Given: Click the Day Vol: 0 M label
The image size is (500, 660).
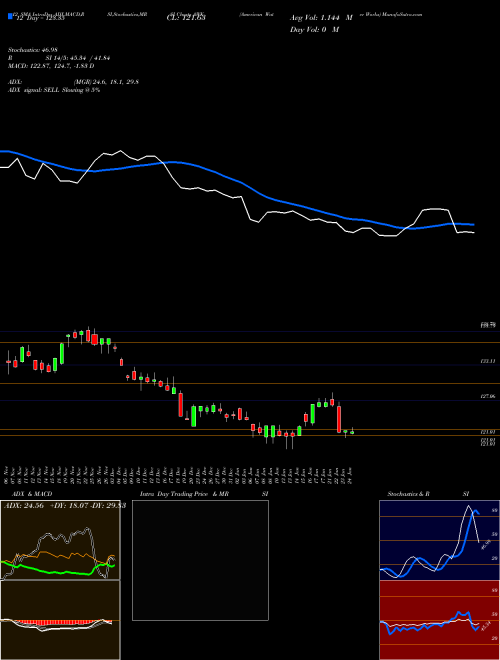Looking at the screenshot, I should 314,29.
